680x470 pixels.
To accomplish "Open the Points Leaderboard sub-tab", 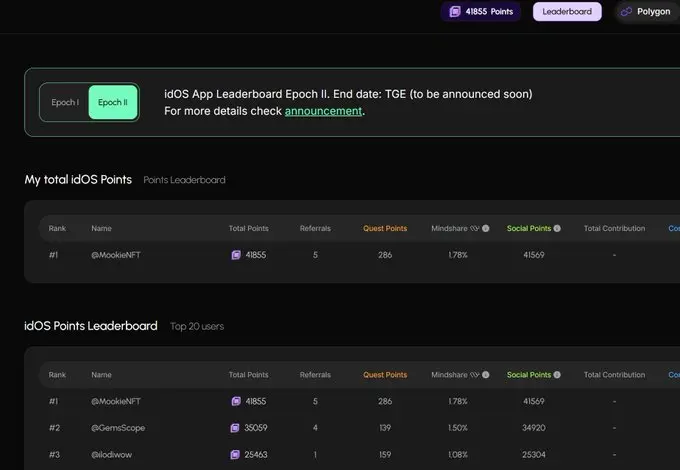I will [184, 180].
